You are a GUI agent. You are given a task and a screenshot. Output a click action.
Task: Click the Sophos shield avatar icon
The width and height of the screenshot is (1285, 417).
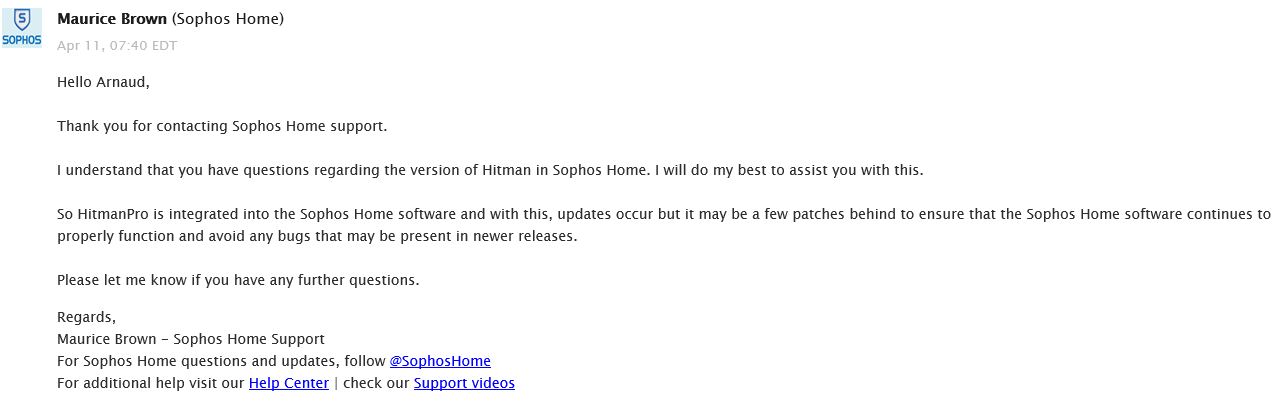point(21,27)
